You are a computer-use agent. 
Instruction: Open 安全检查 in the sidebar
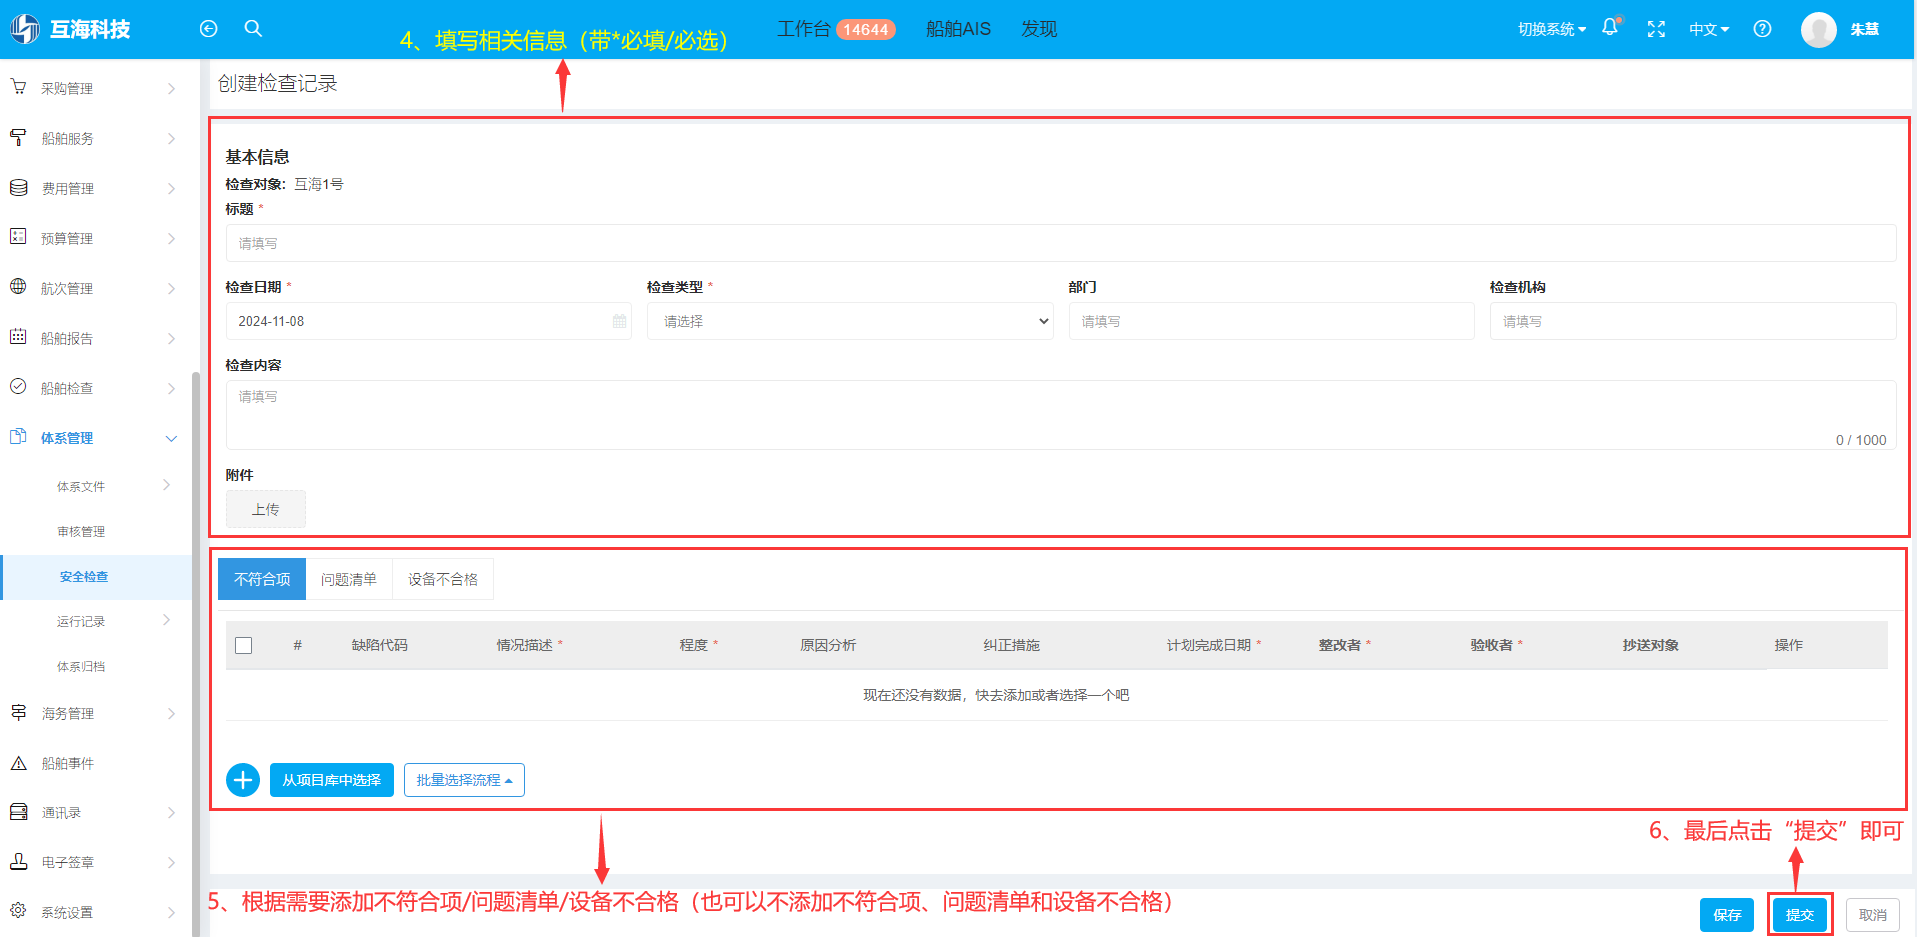coord(84,577)
